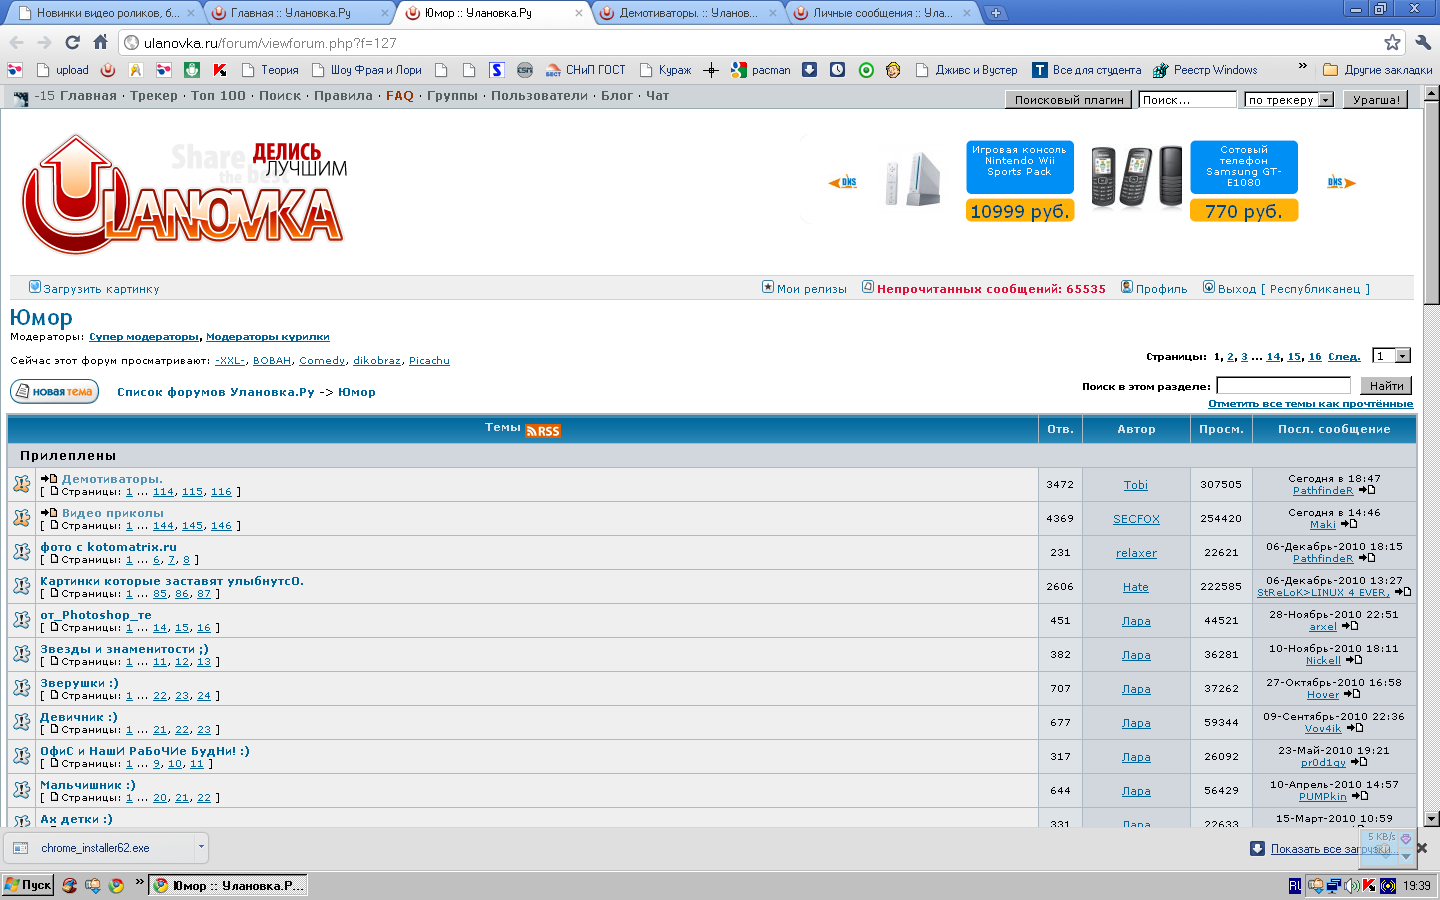
Task: Click newest-post arrow before Видео приколы title
Action: (x=49, y=513)
